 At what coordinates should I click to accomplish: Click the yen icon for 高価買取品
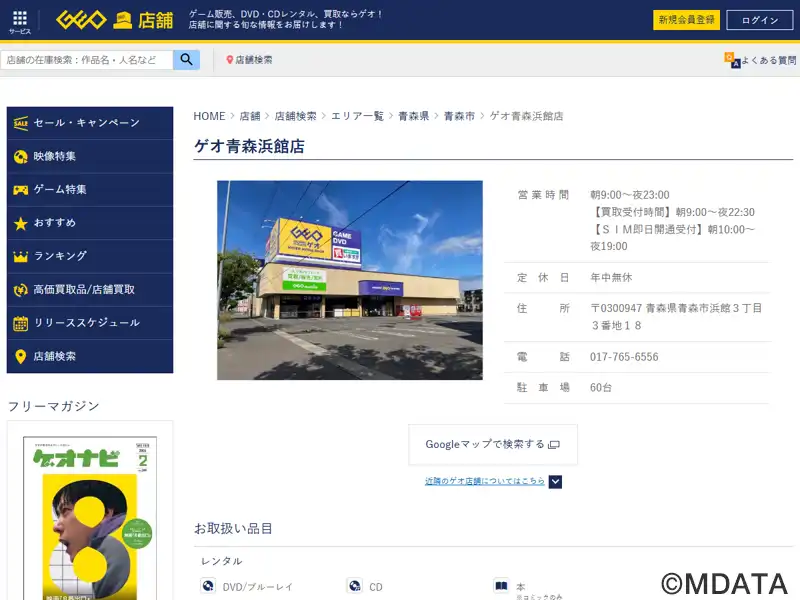click(20, 290)
